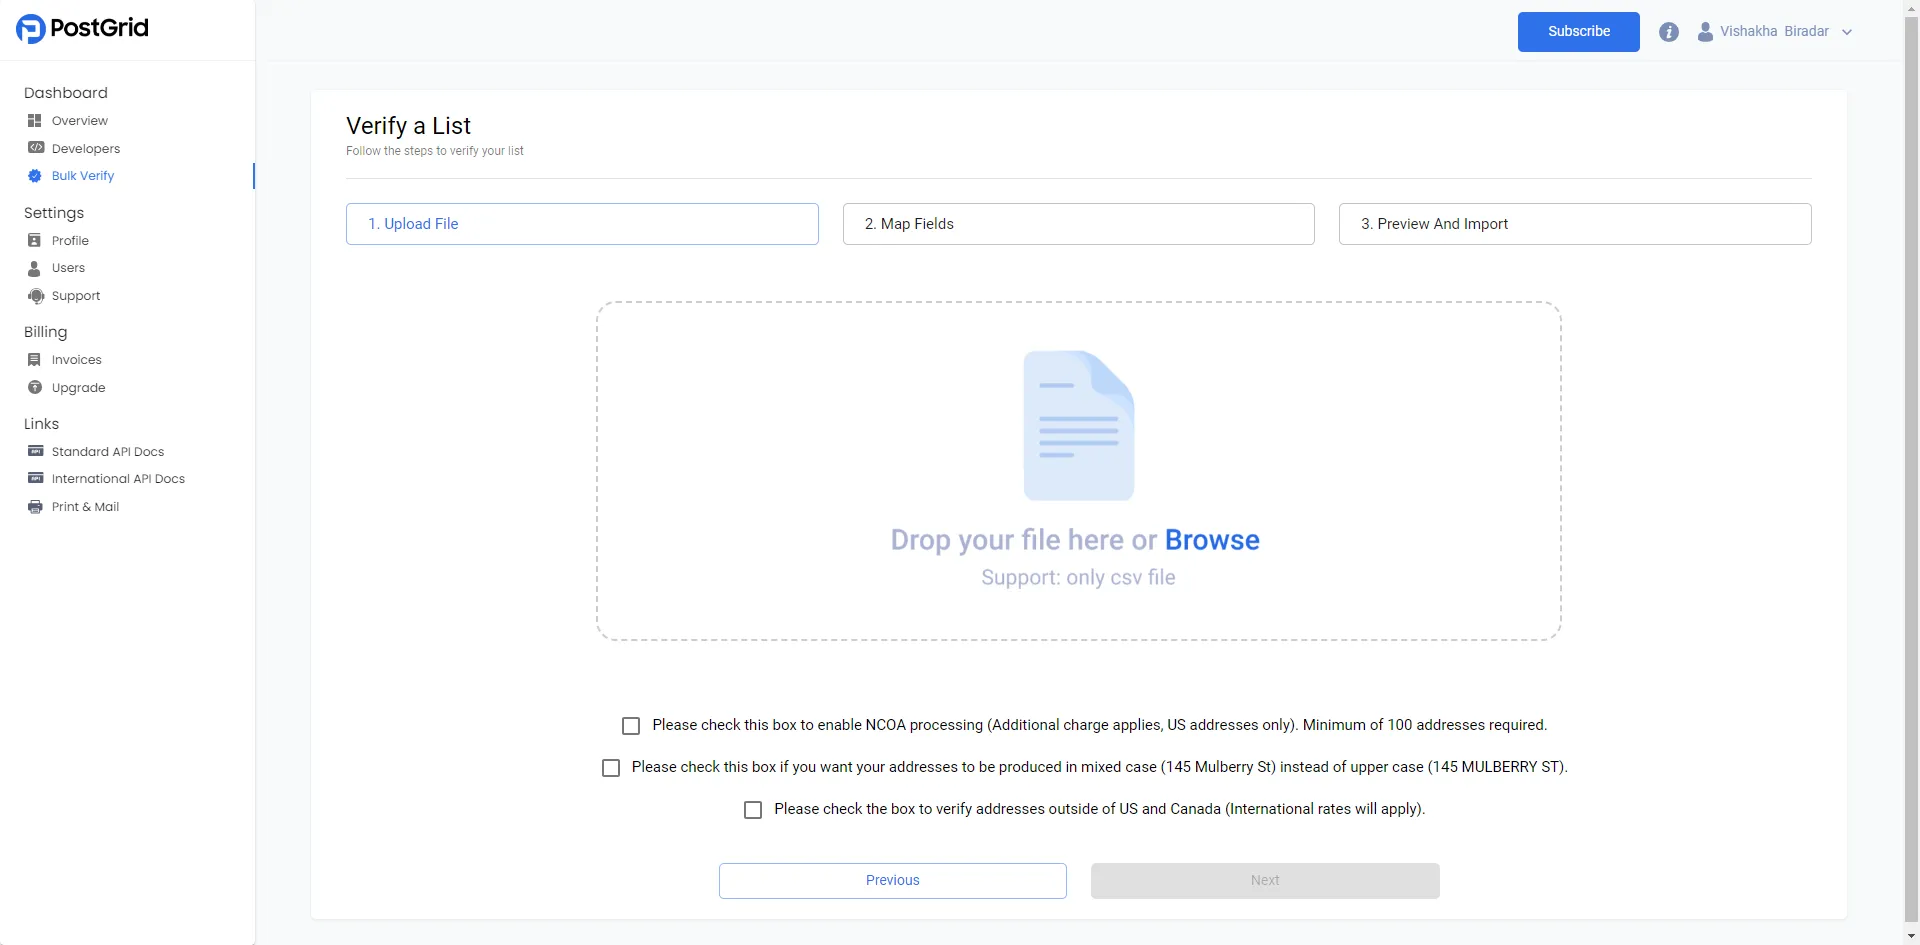Screen dimensions: 1920x945
Task: Open Profile settings via its sidebar icon
Action: [x=36, y=240]
